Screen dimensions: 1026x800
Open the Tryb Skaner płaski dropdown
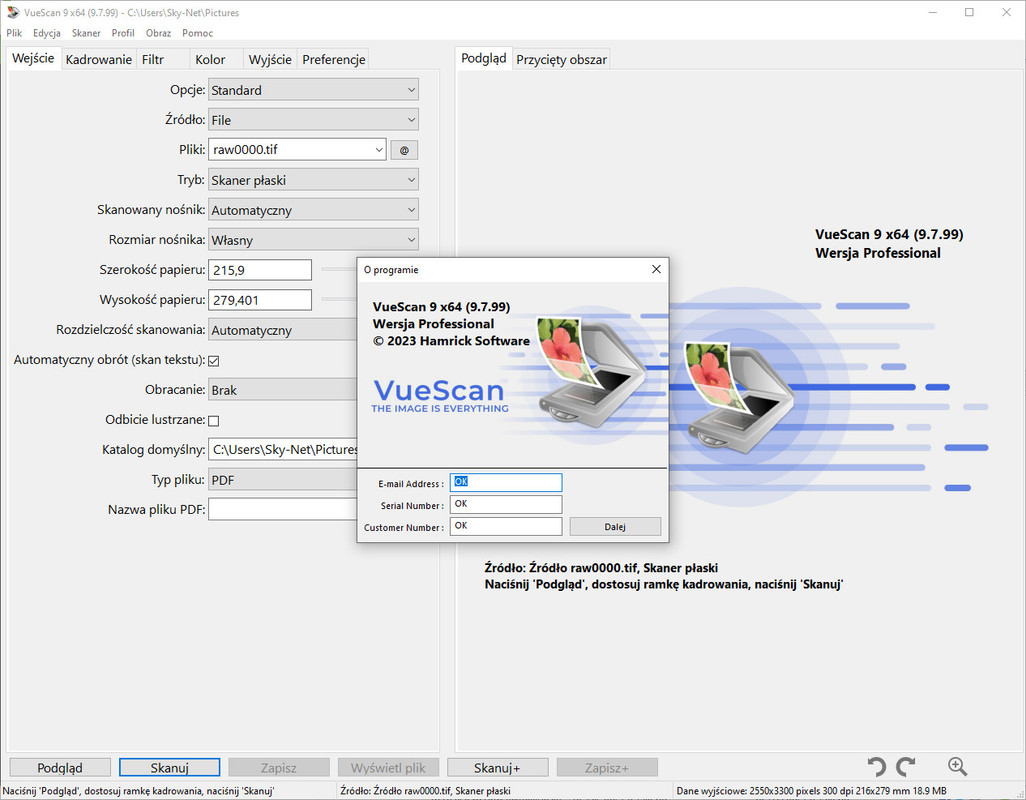pyautogui.click(x=313, y=180)
